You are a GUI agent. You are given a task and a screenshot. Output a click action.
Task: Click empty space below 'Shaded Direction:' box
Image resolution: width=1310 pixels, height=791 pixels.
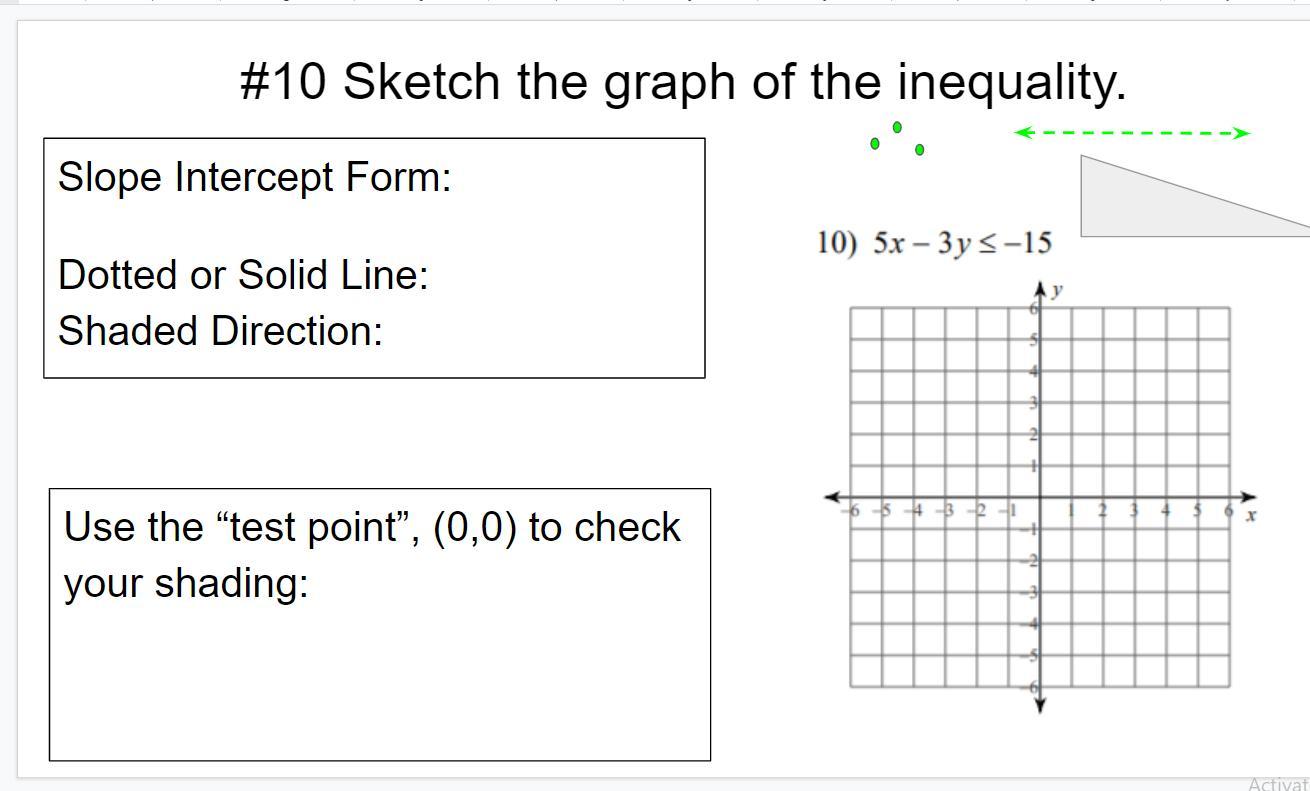click(374, 430)
